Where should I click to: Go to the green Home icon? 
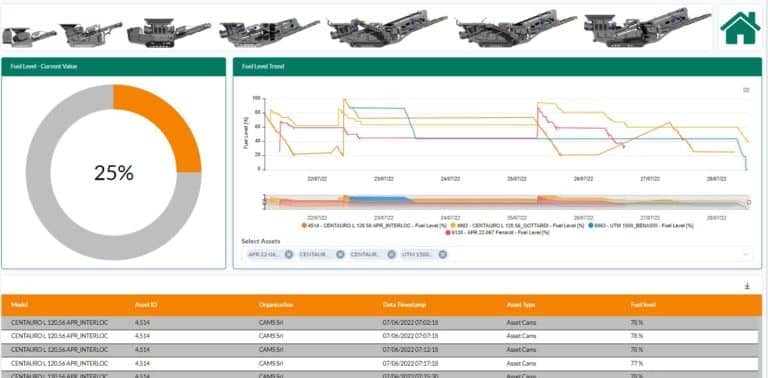coord(740,28)
